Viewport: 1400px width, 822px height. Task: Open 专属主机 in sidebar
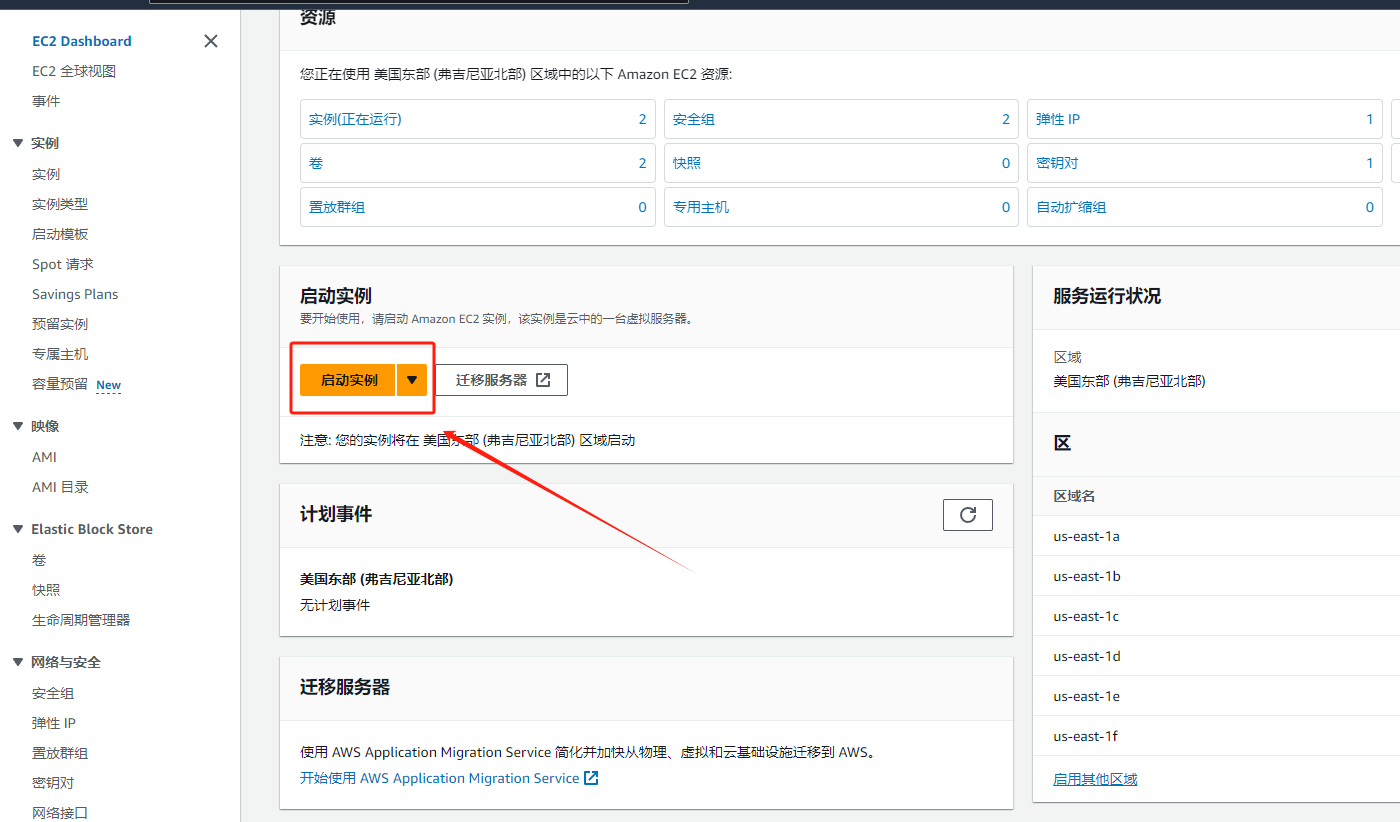pos(60,354)
